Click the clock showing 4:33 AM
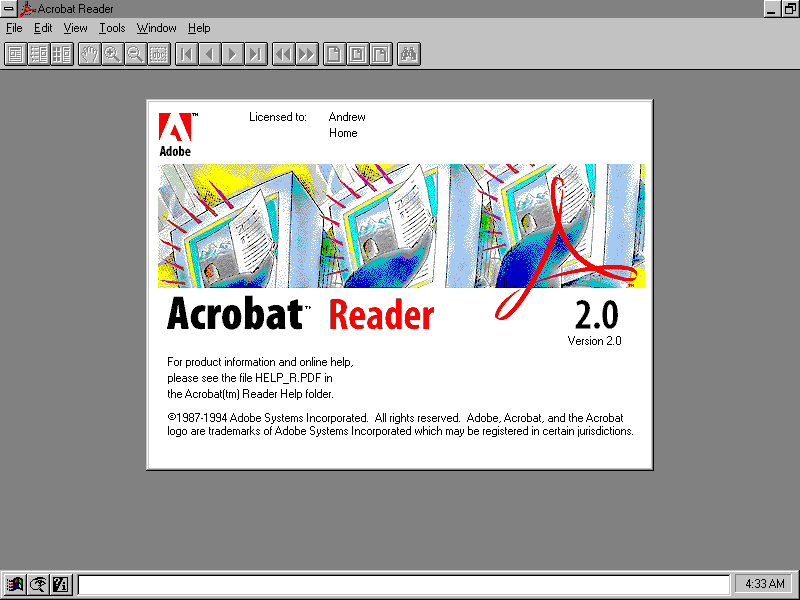This screenshot has height=600, width=800. tap(765, 584)
